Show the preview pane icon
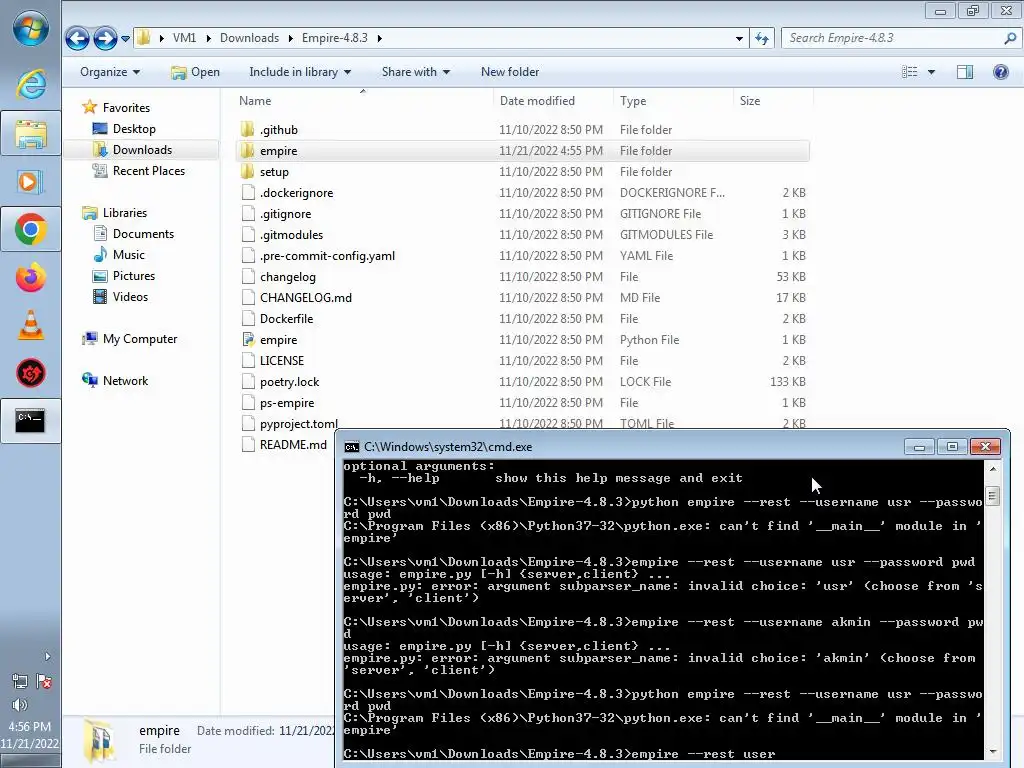 pos(965,72)
